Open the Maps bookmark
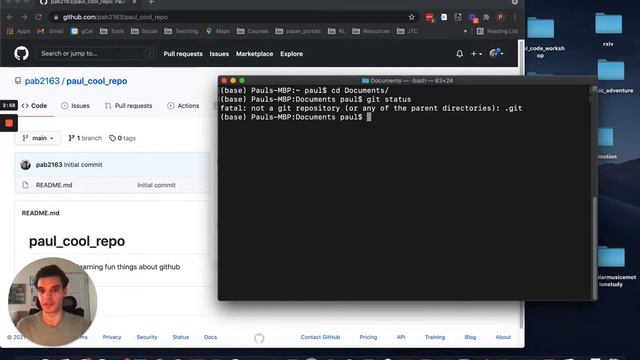Screen dimensions: 640x360 218,31
